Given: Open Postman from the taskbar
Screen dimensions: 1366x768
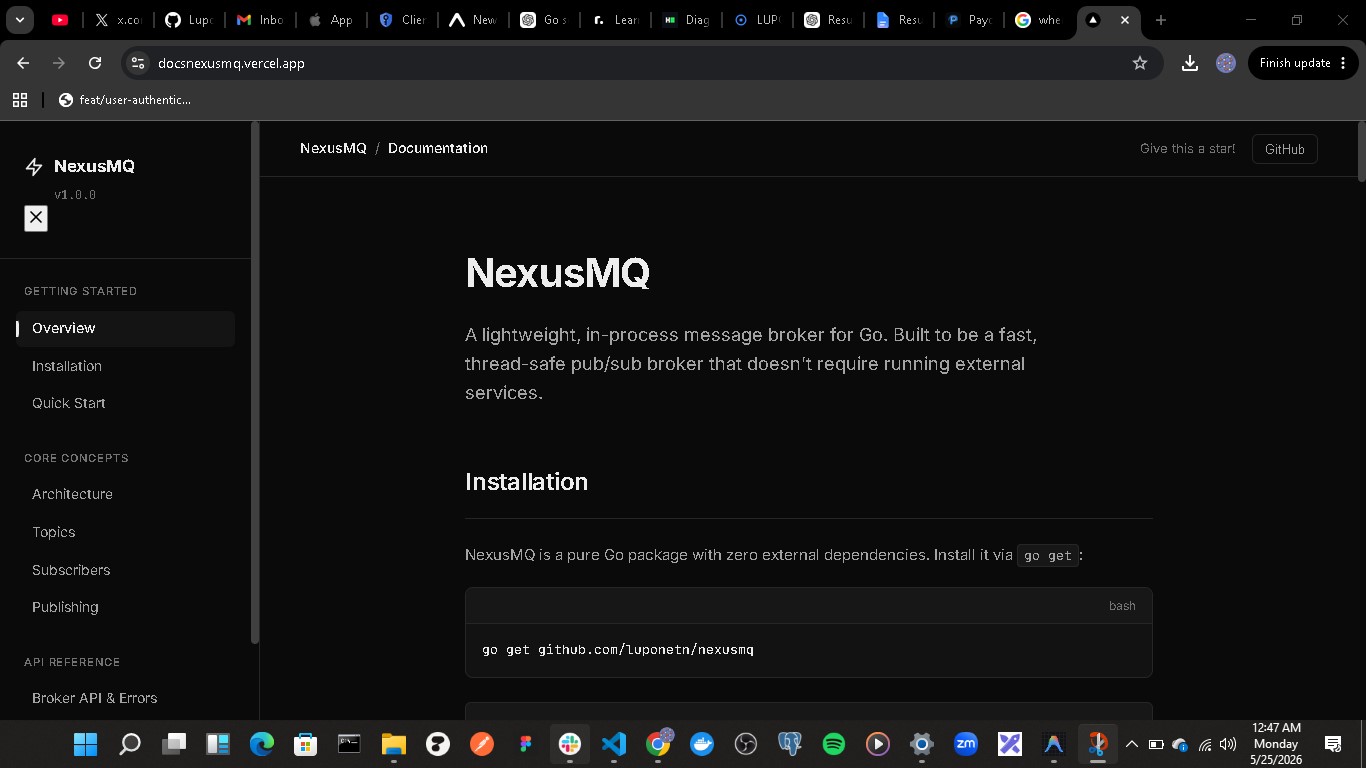Looking at the screenshot, I should click(481, 744).
